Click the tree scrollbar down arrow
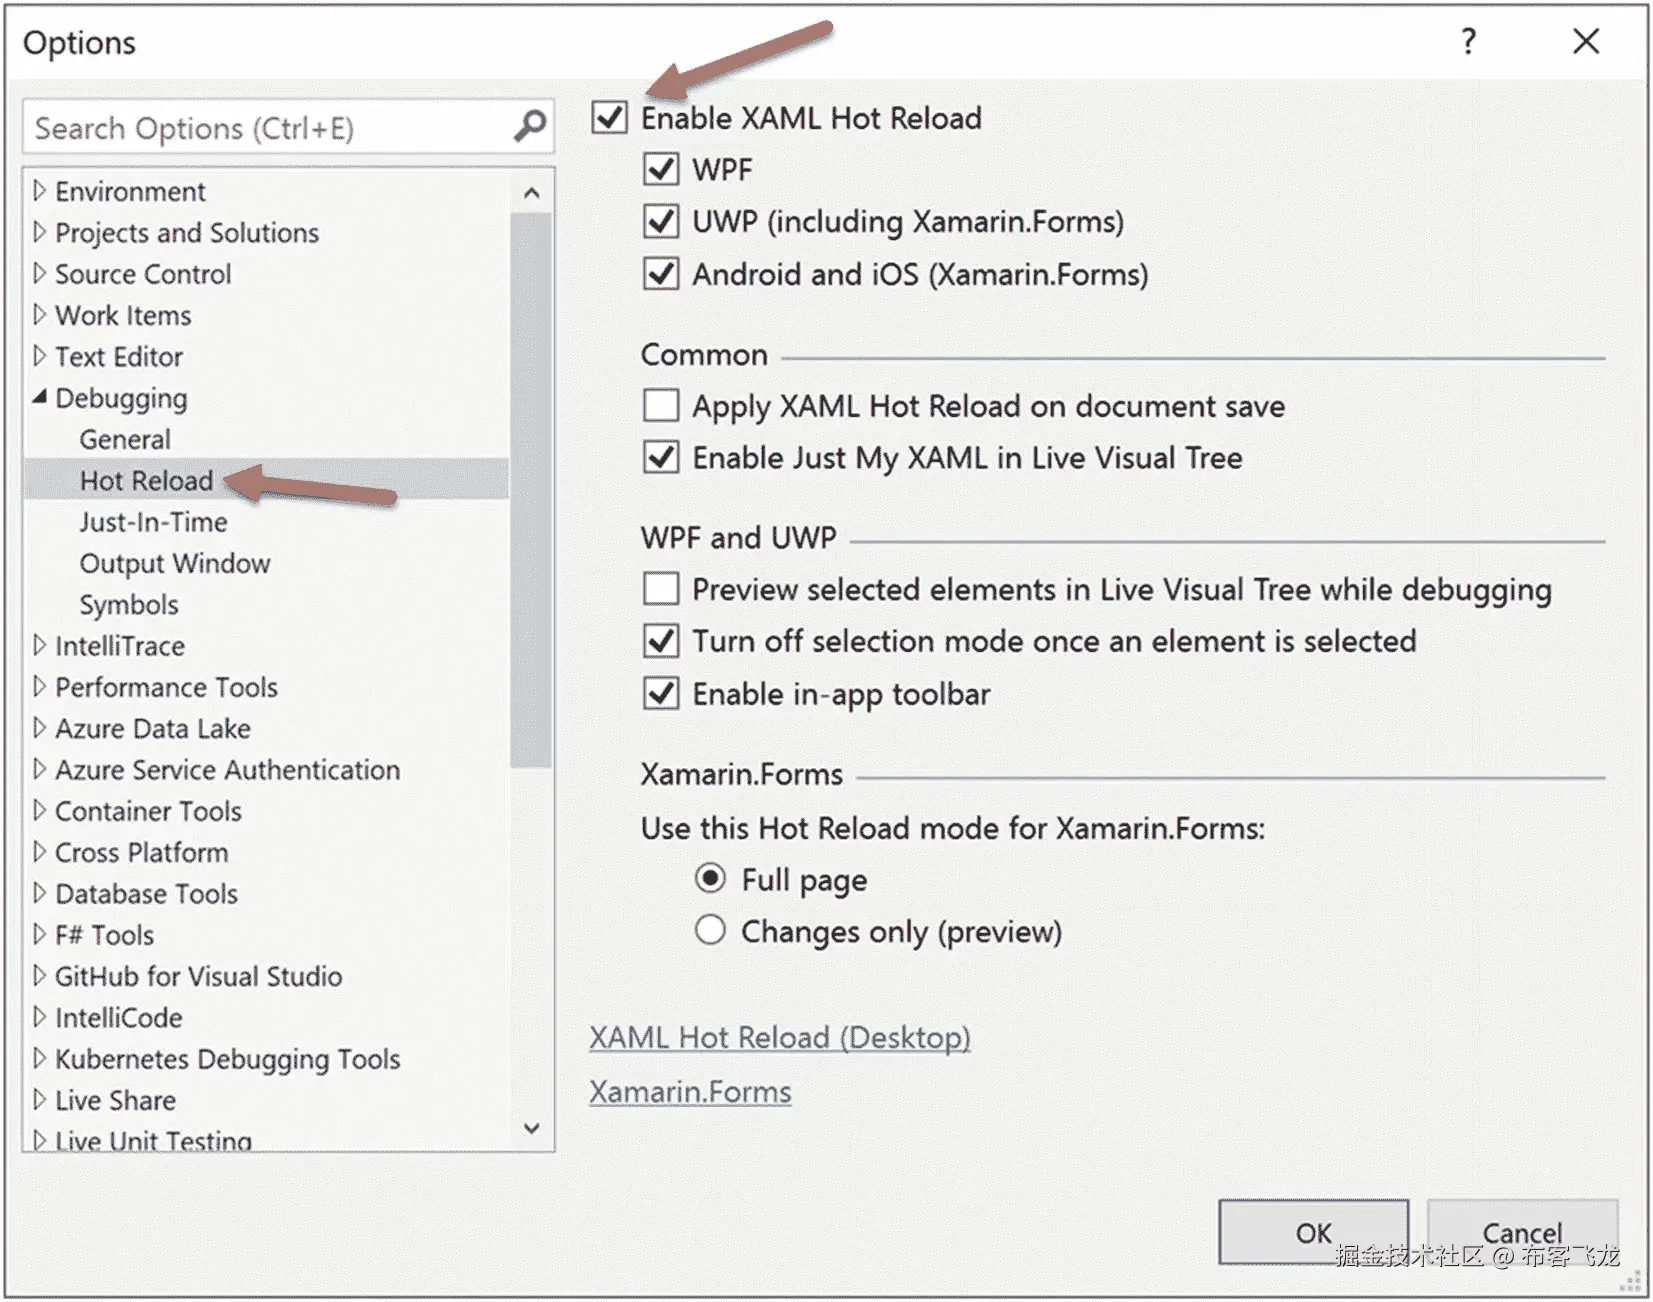 coord(531,1127)
